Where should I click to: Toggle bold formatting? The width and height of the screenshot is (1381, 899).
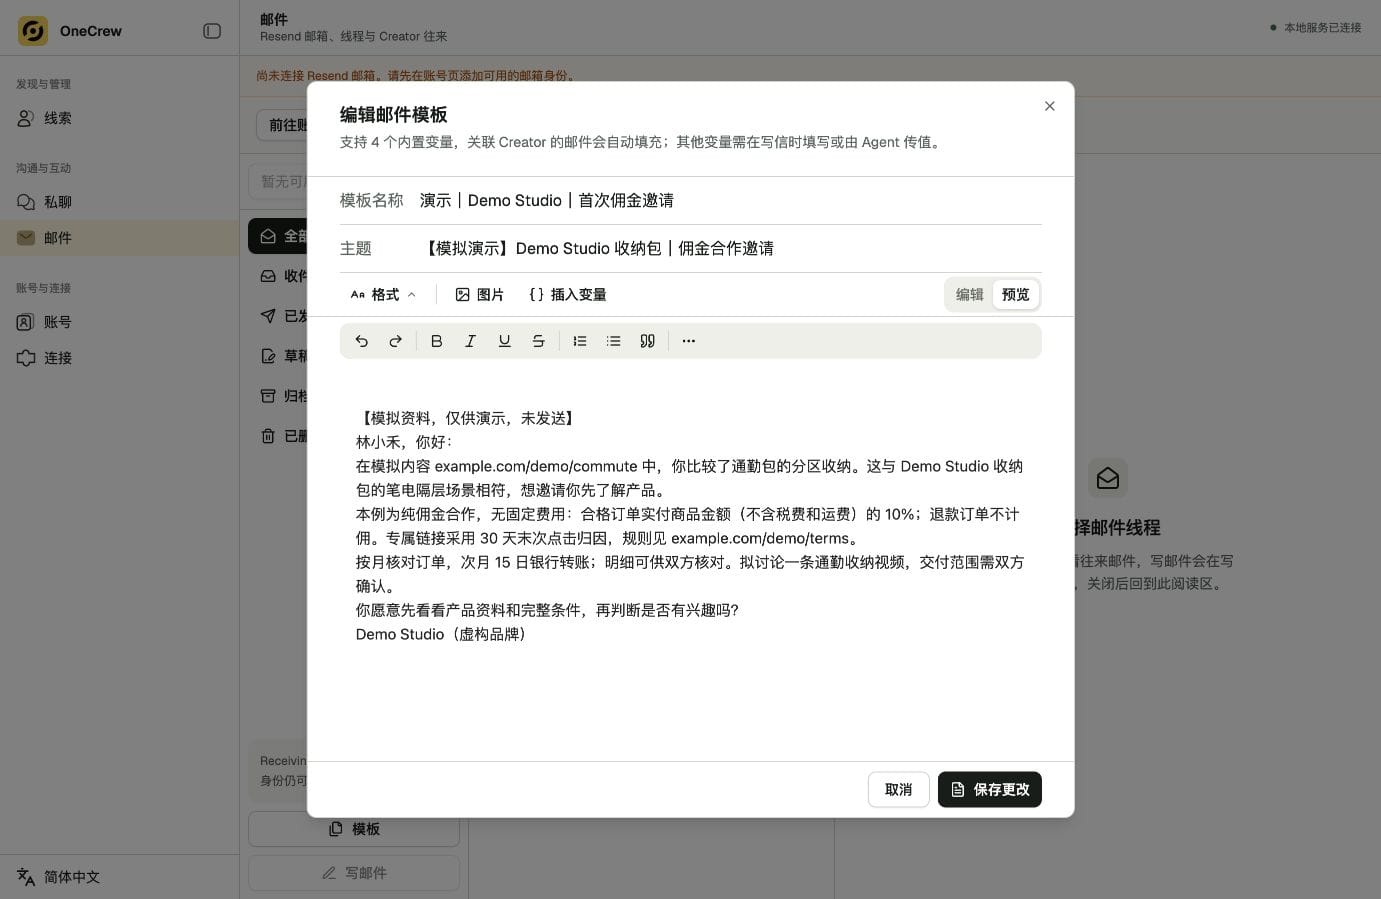click(x=436, y=341)
